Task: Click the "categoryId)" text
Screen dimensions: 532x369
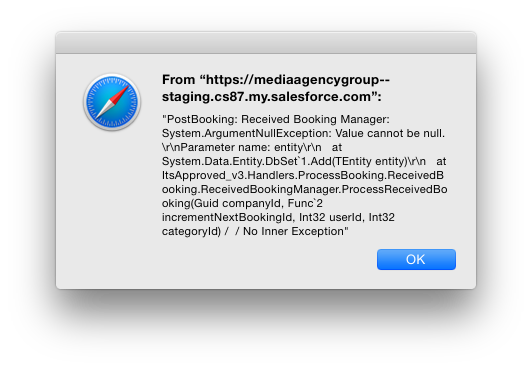Action: (191, 231)
